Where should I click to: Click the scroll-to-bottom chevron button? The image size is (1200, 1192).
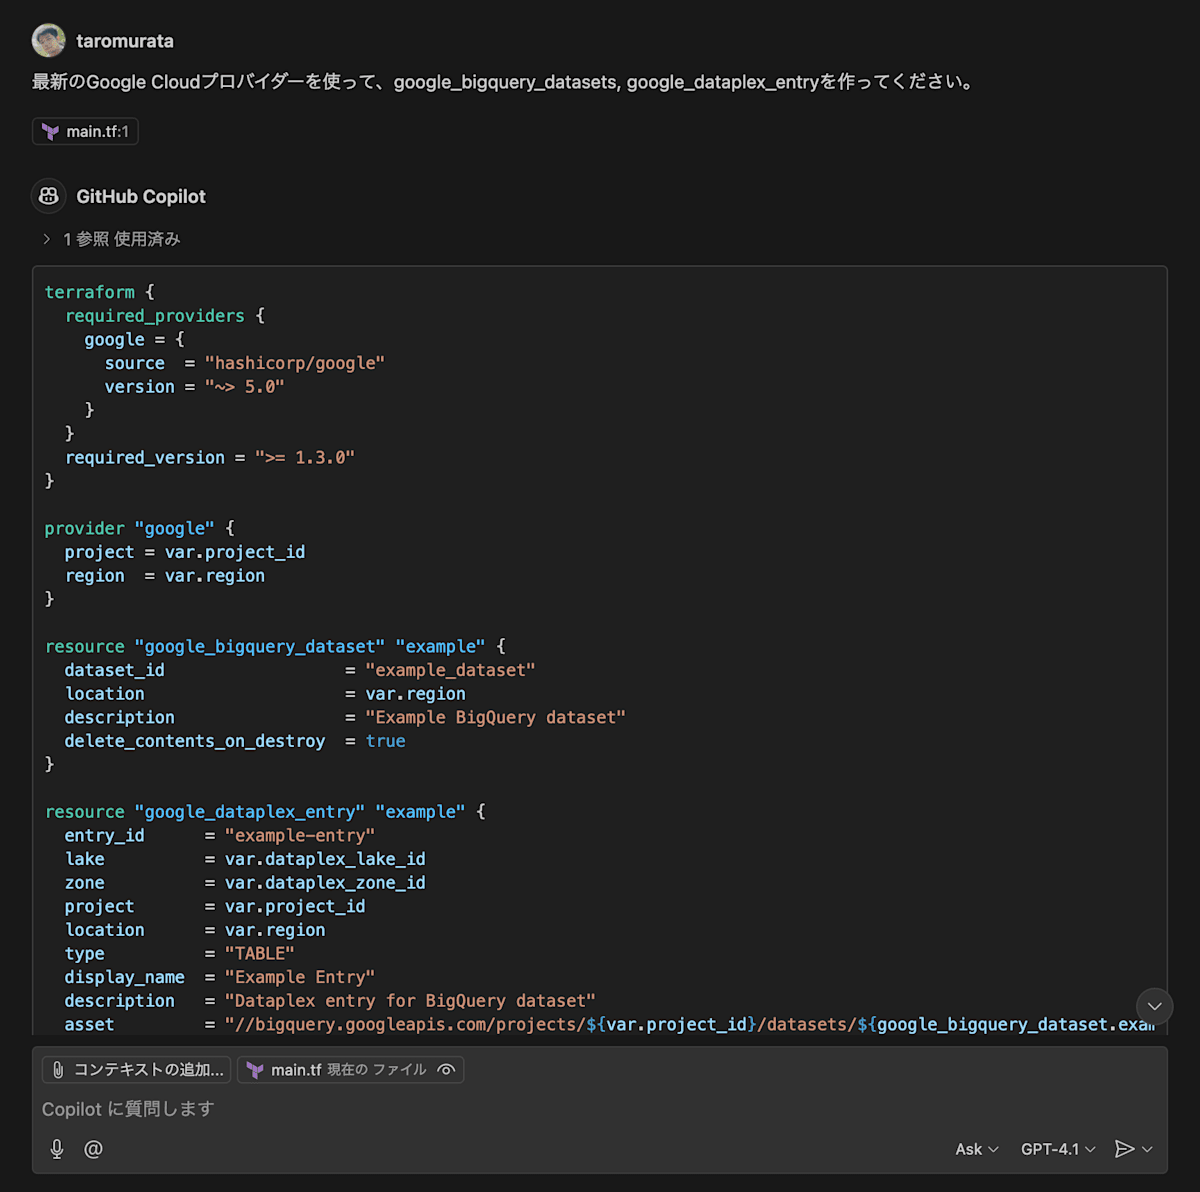(x=1155, y=1006)
